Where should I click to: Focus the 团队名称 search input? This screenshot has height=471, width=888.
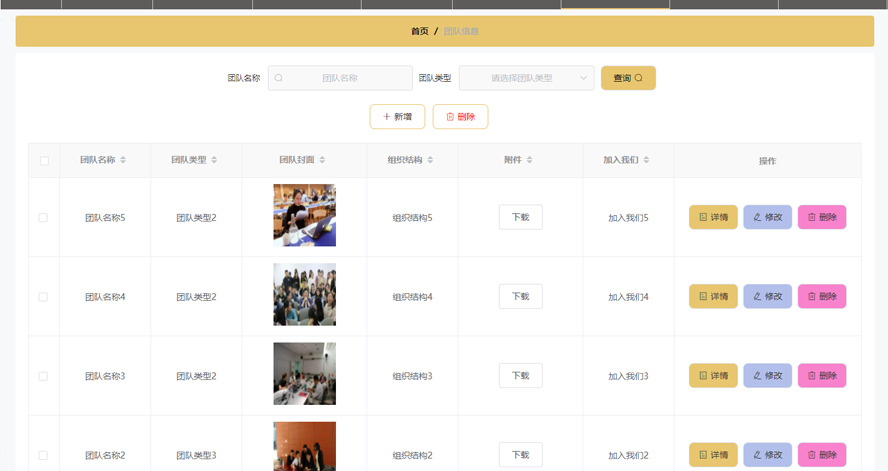click(x=340, y=78)
